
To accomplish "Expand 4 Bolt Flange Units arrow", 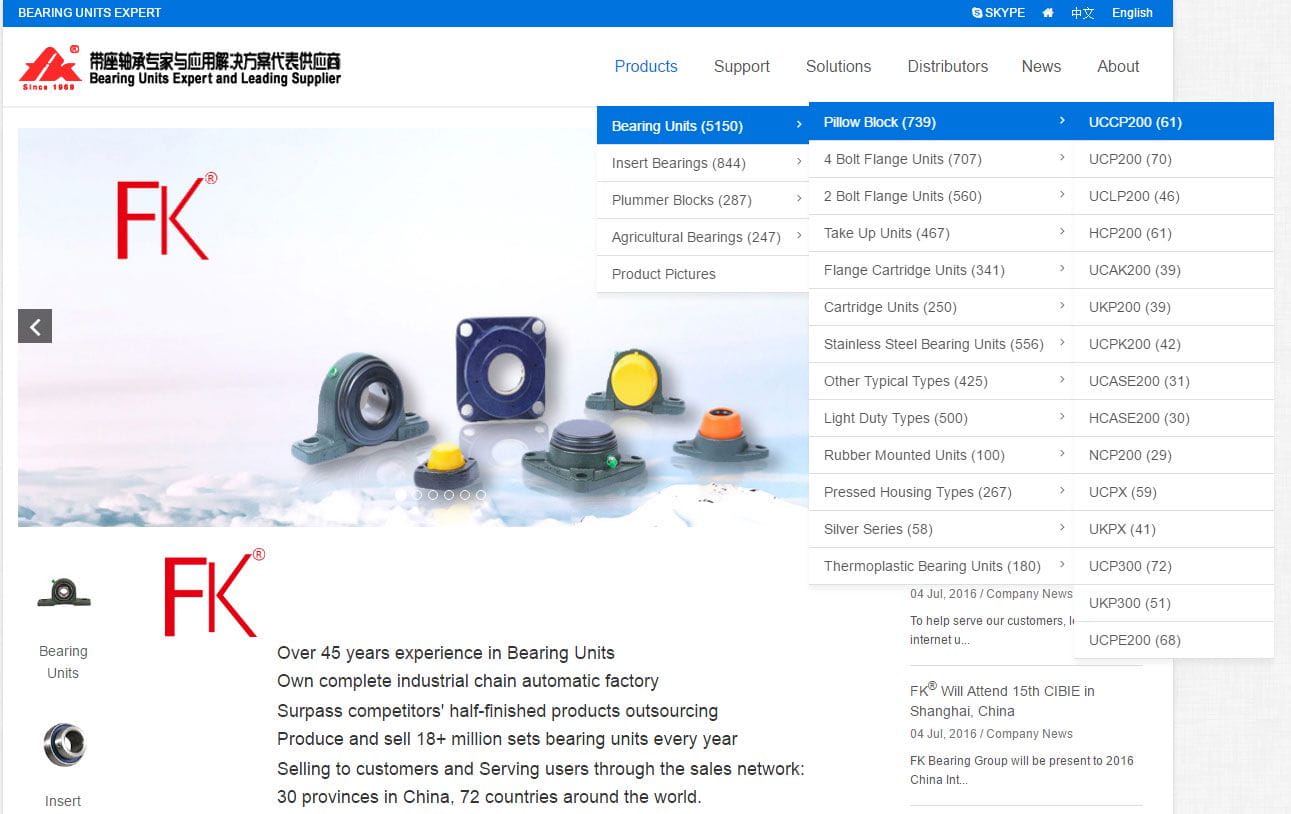I will coord(1061,158).
